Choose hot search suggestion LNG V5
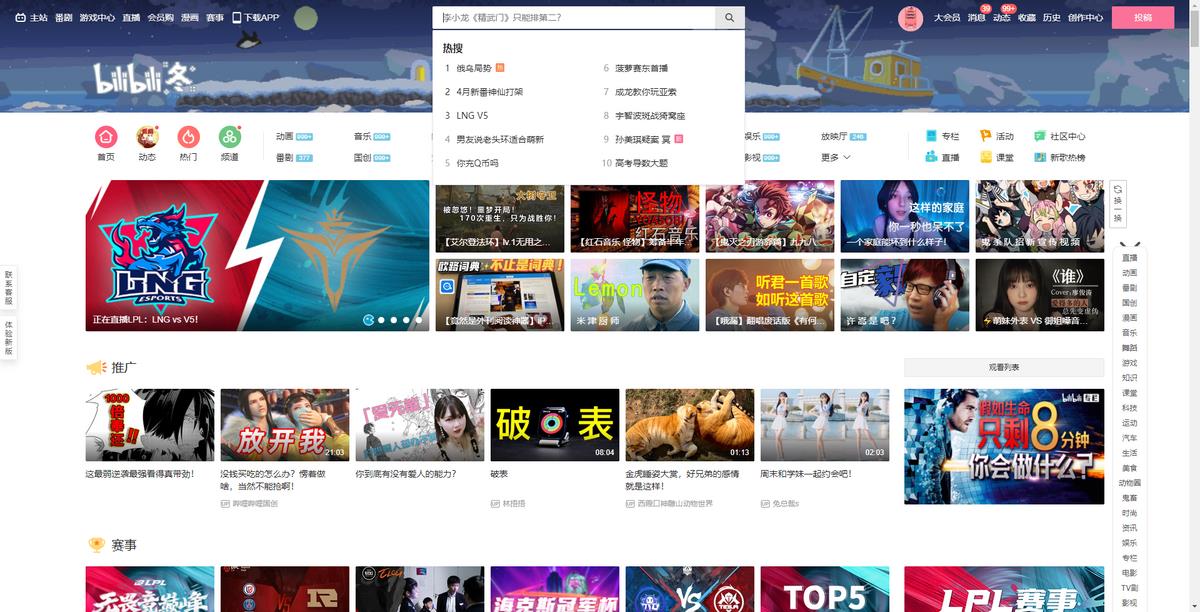1200x612 pixels. [472, 116]
